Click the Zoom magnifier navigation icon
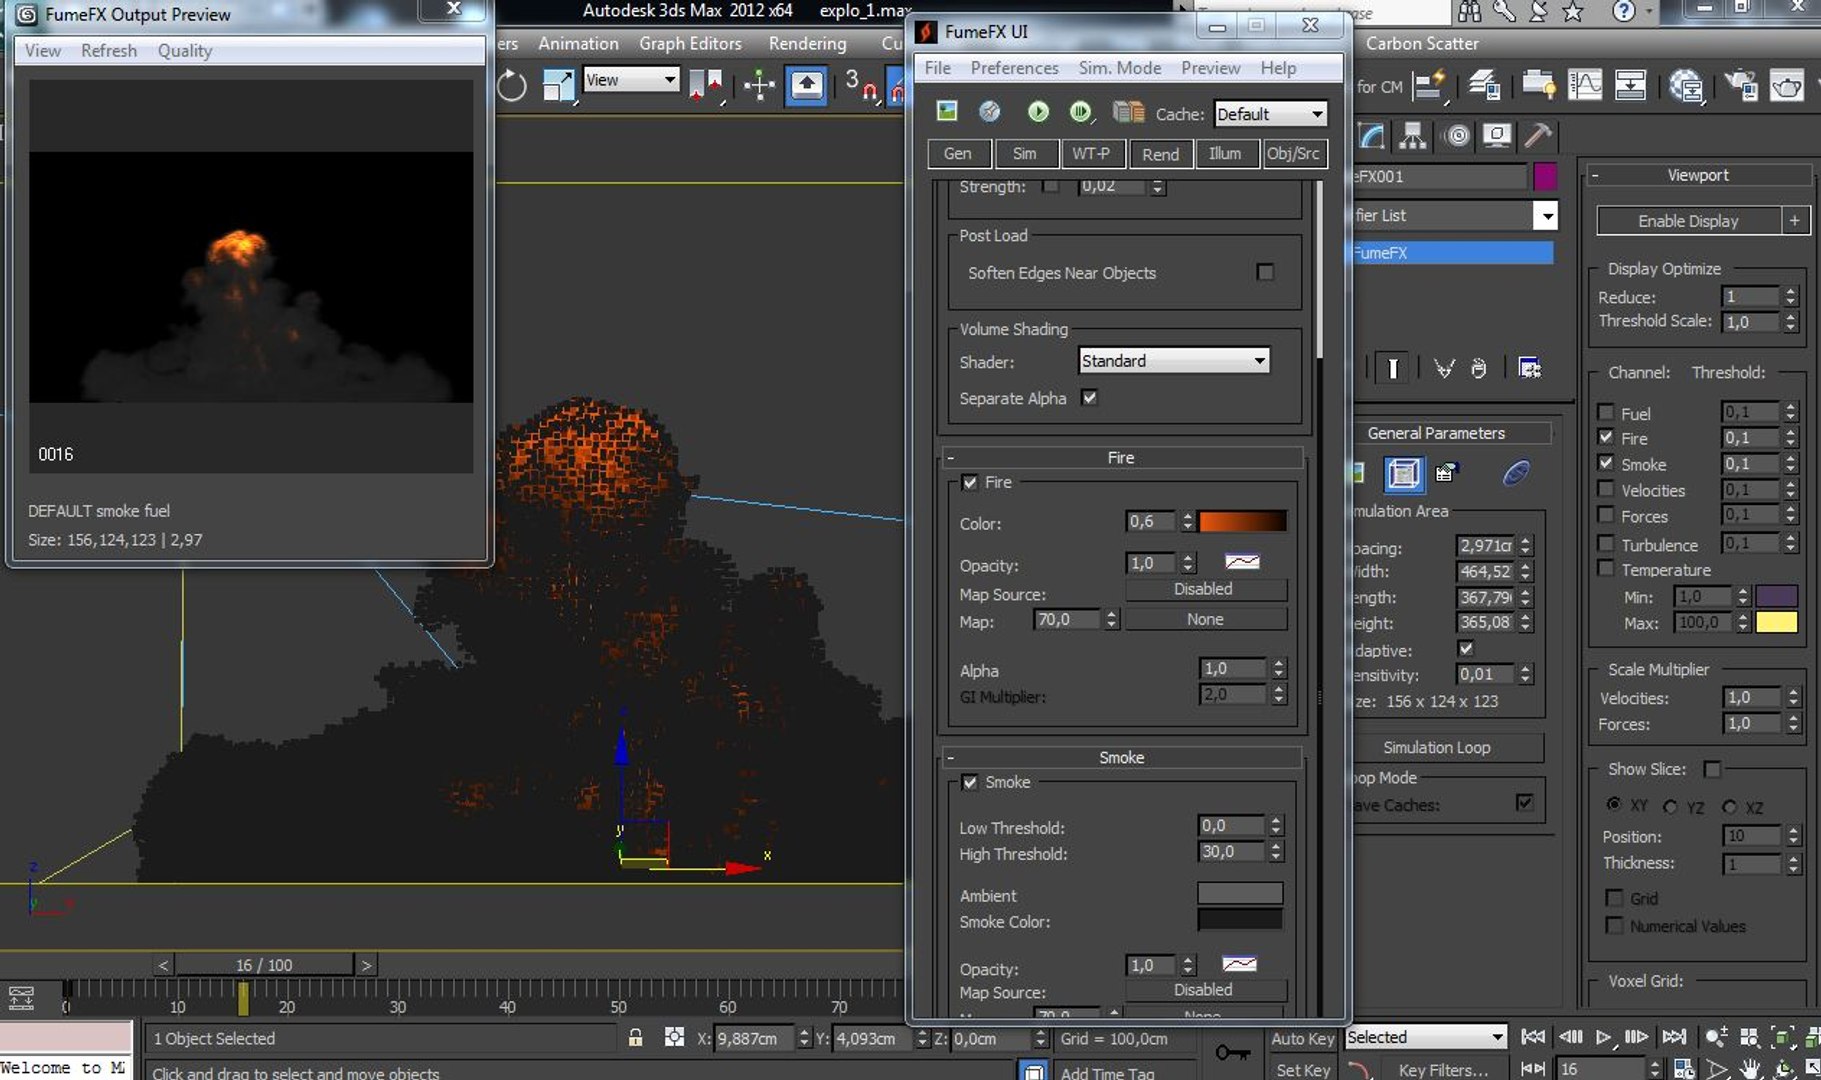The height and width of the screenshot is (1080, 1821). pyautogui.click(x=1716, y=1037)
